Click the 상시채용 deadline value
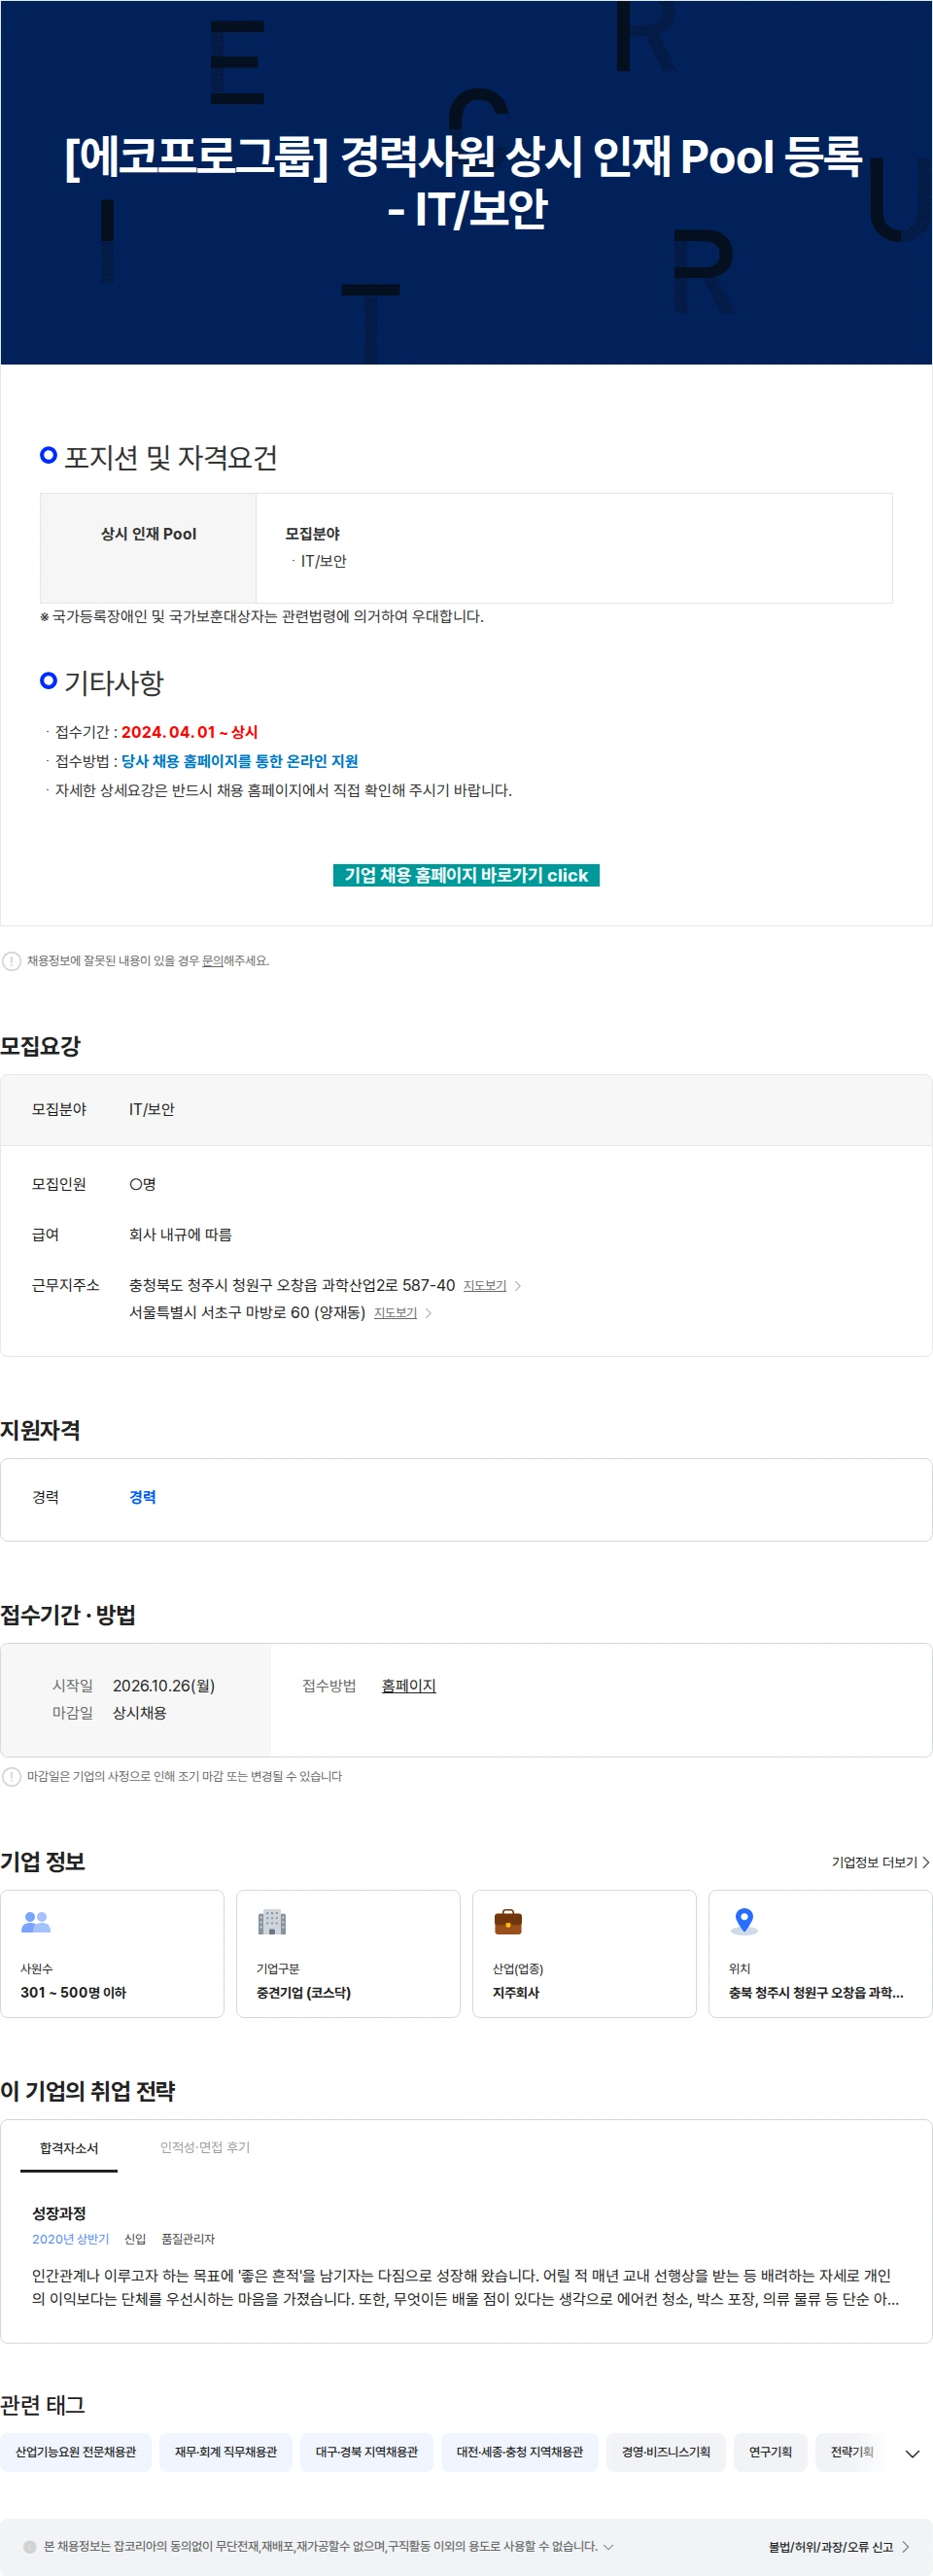Image resolution: width=933 pixels, height=2576 pixels. [140, 1713]
